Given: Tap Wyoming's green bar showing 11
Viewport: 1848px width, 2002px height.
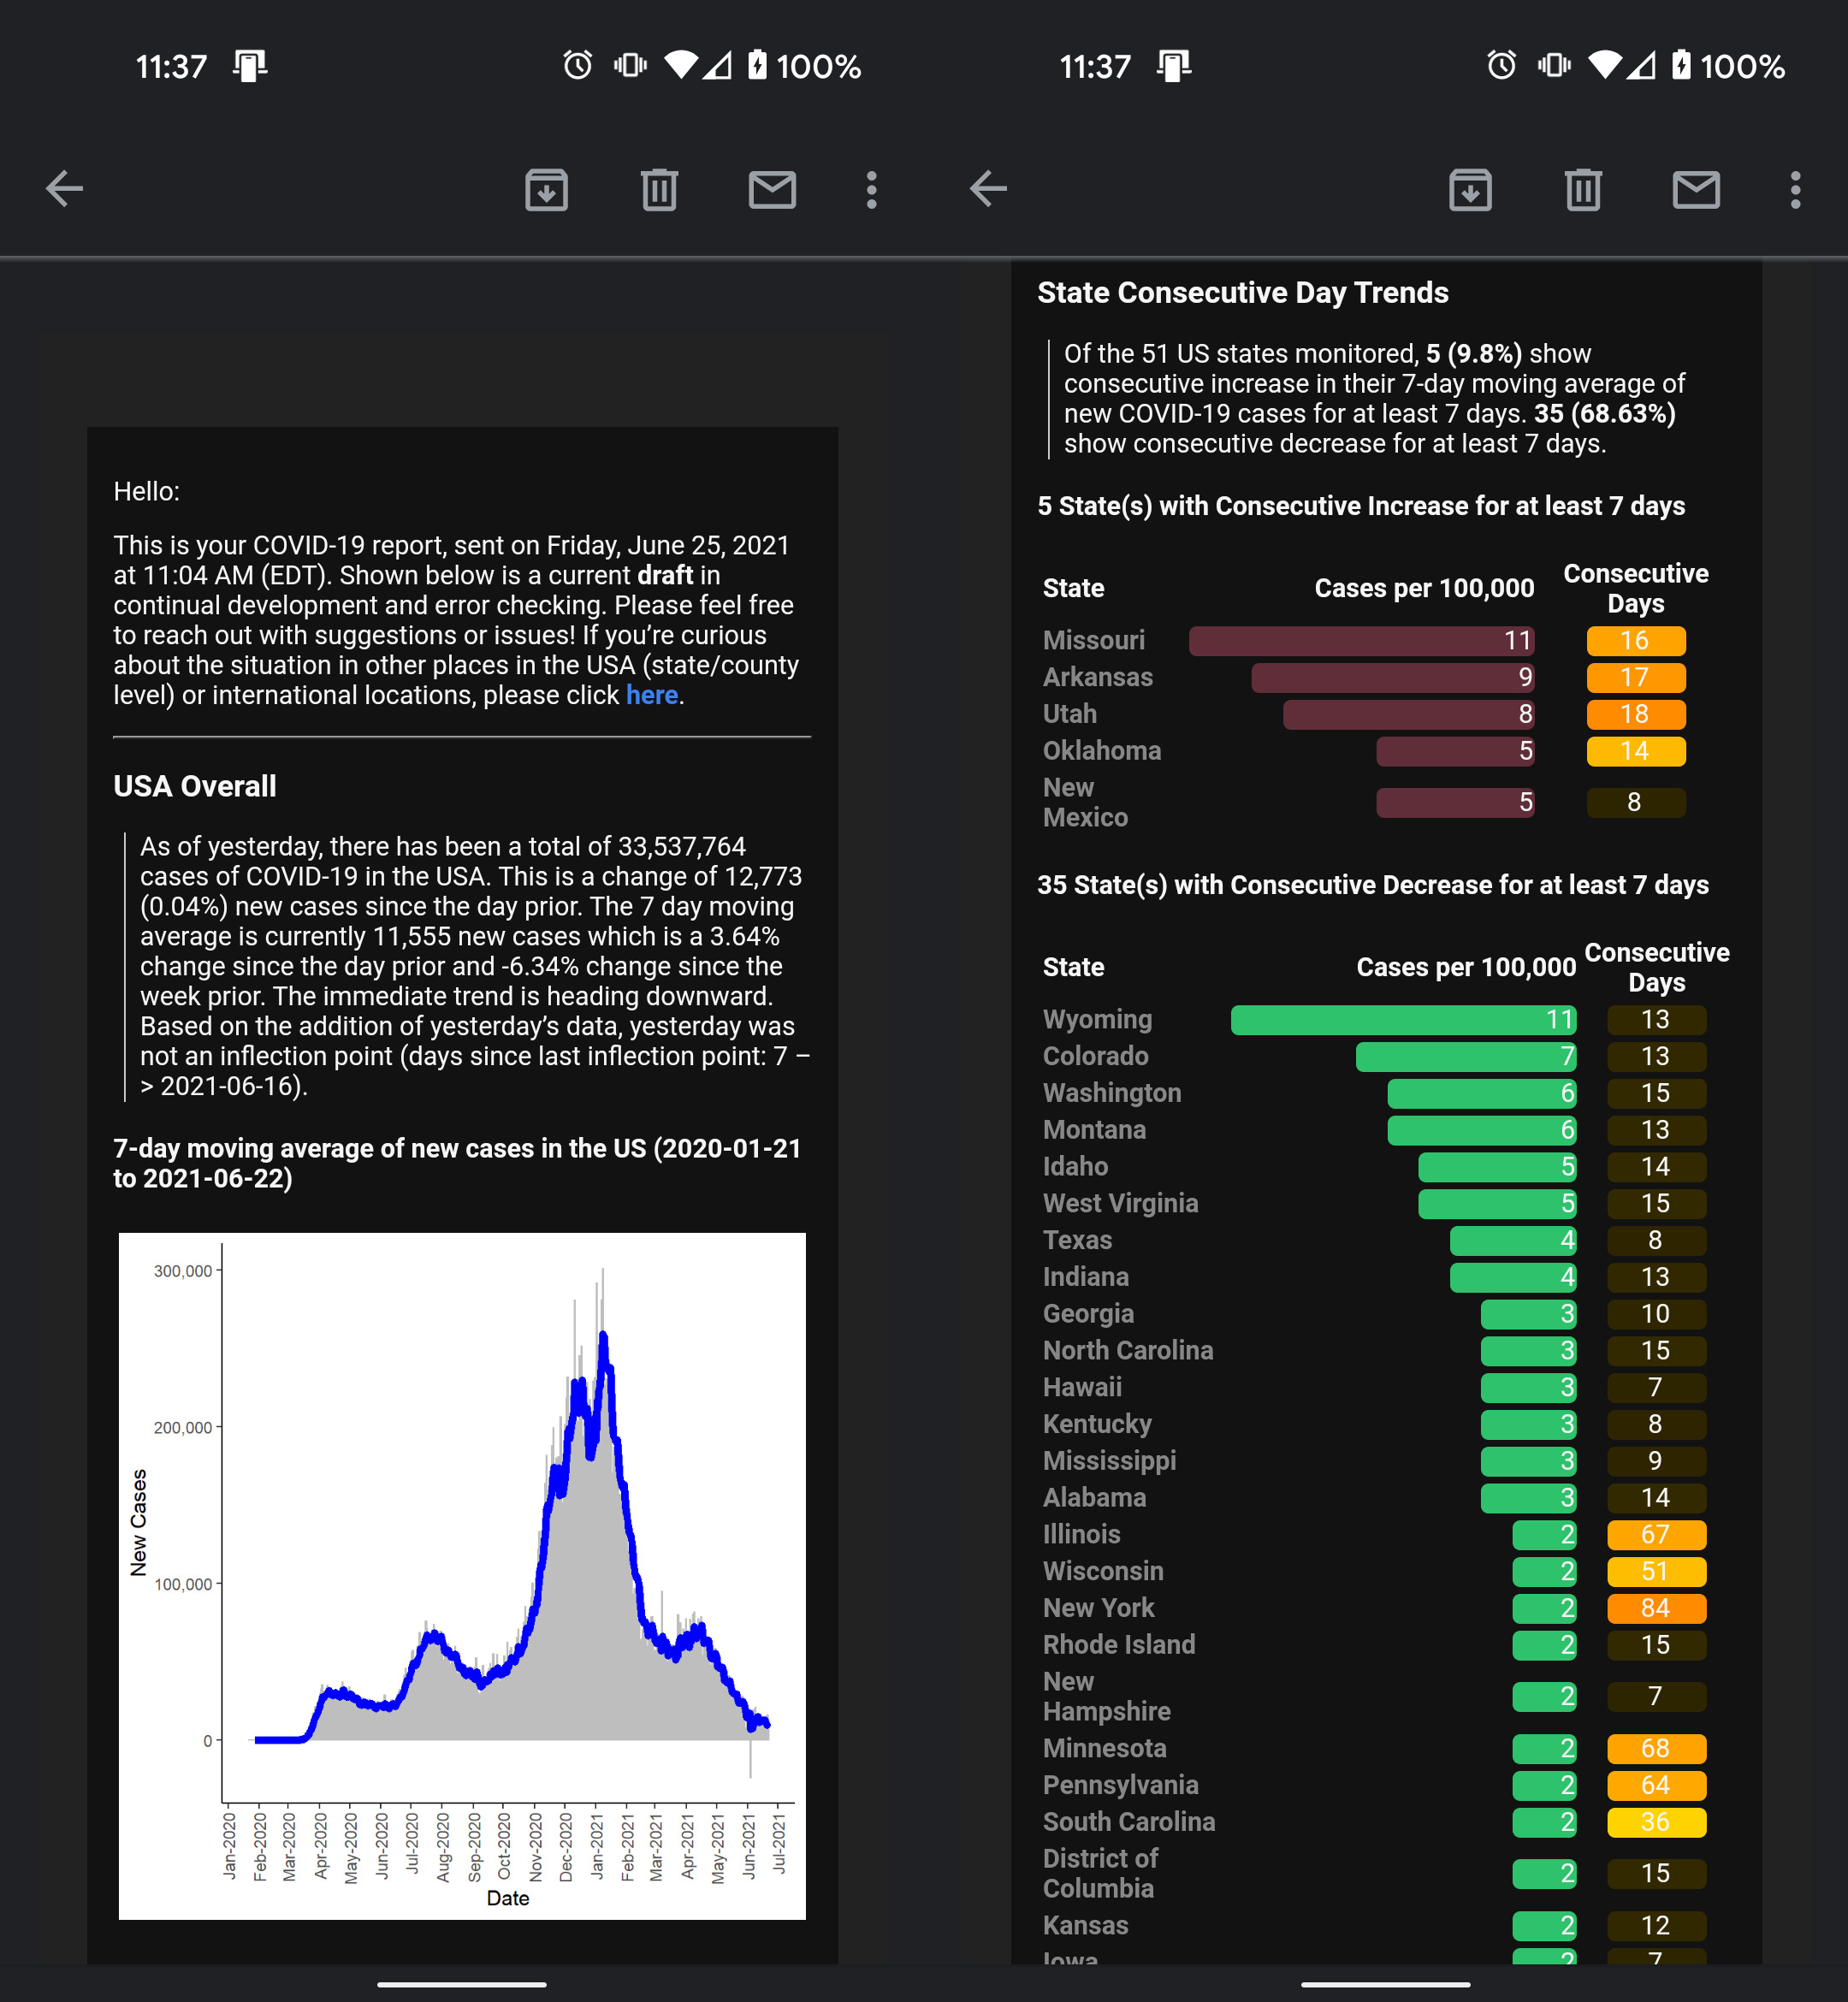Looking at the screenshot, I should tap(1404, 1020).
